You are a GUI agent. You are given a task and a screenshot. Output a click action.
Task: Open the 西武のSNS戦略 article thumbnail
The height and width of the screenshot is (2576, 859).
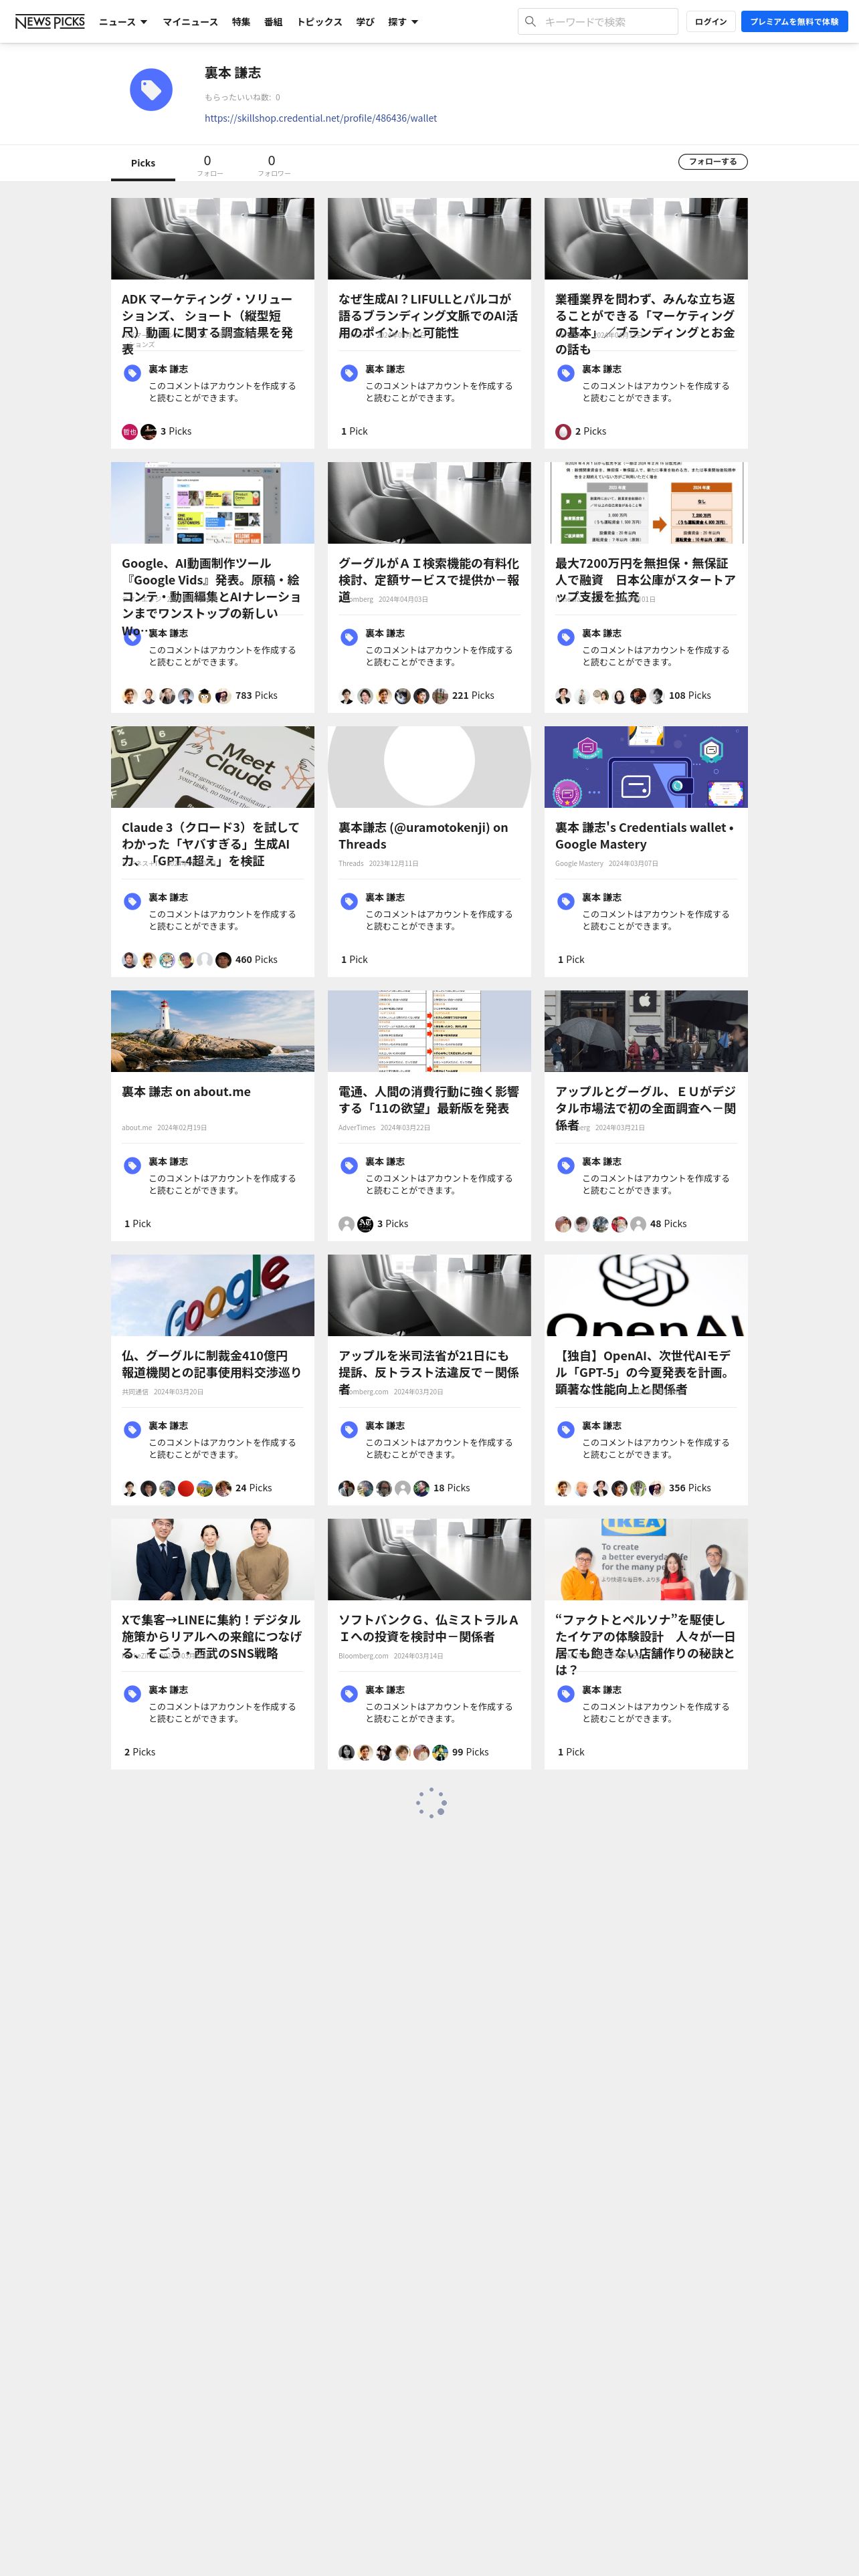click(212, 1558)
